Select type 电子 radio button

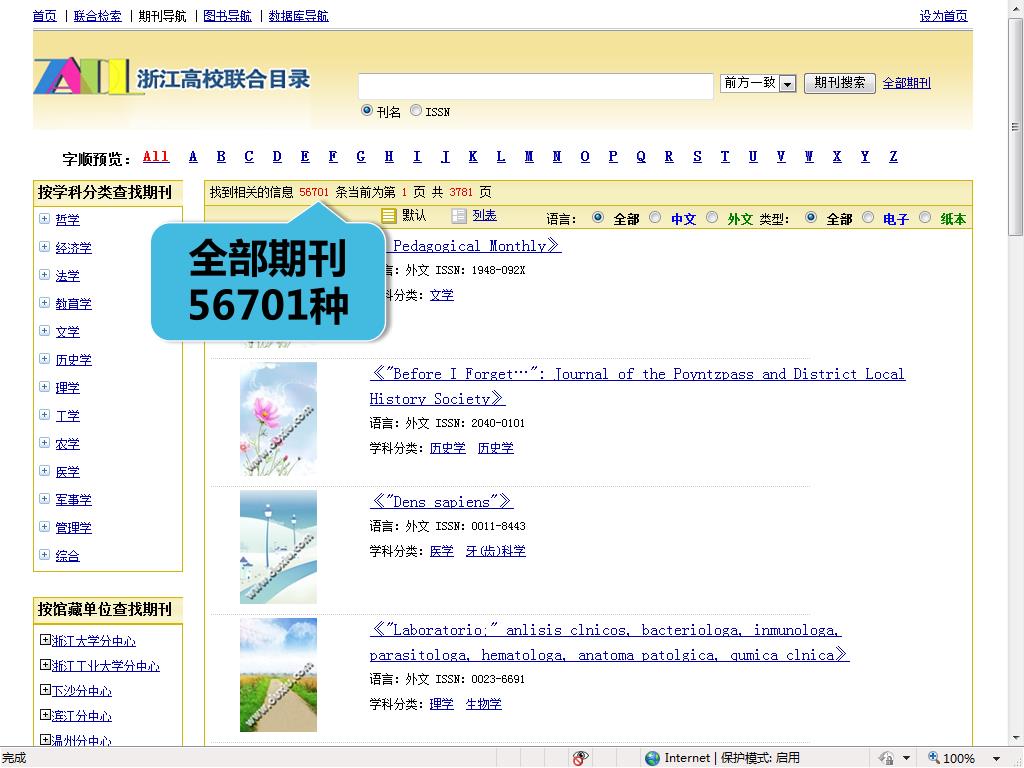pyautogui.click(x=867, y=217)
